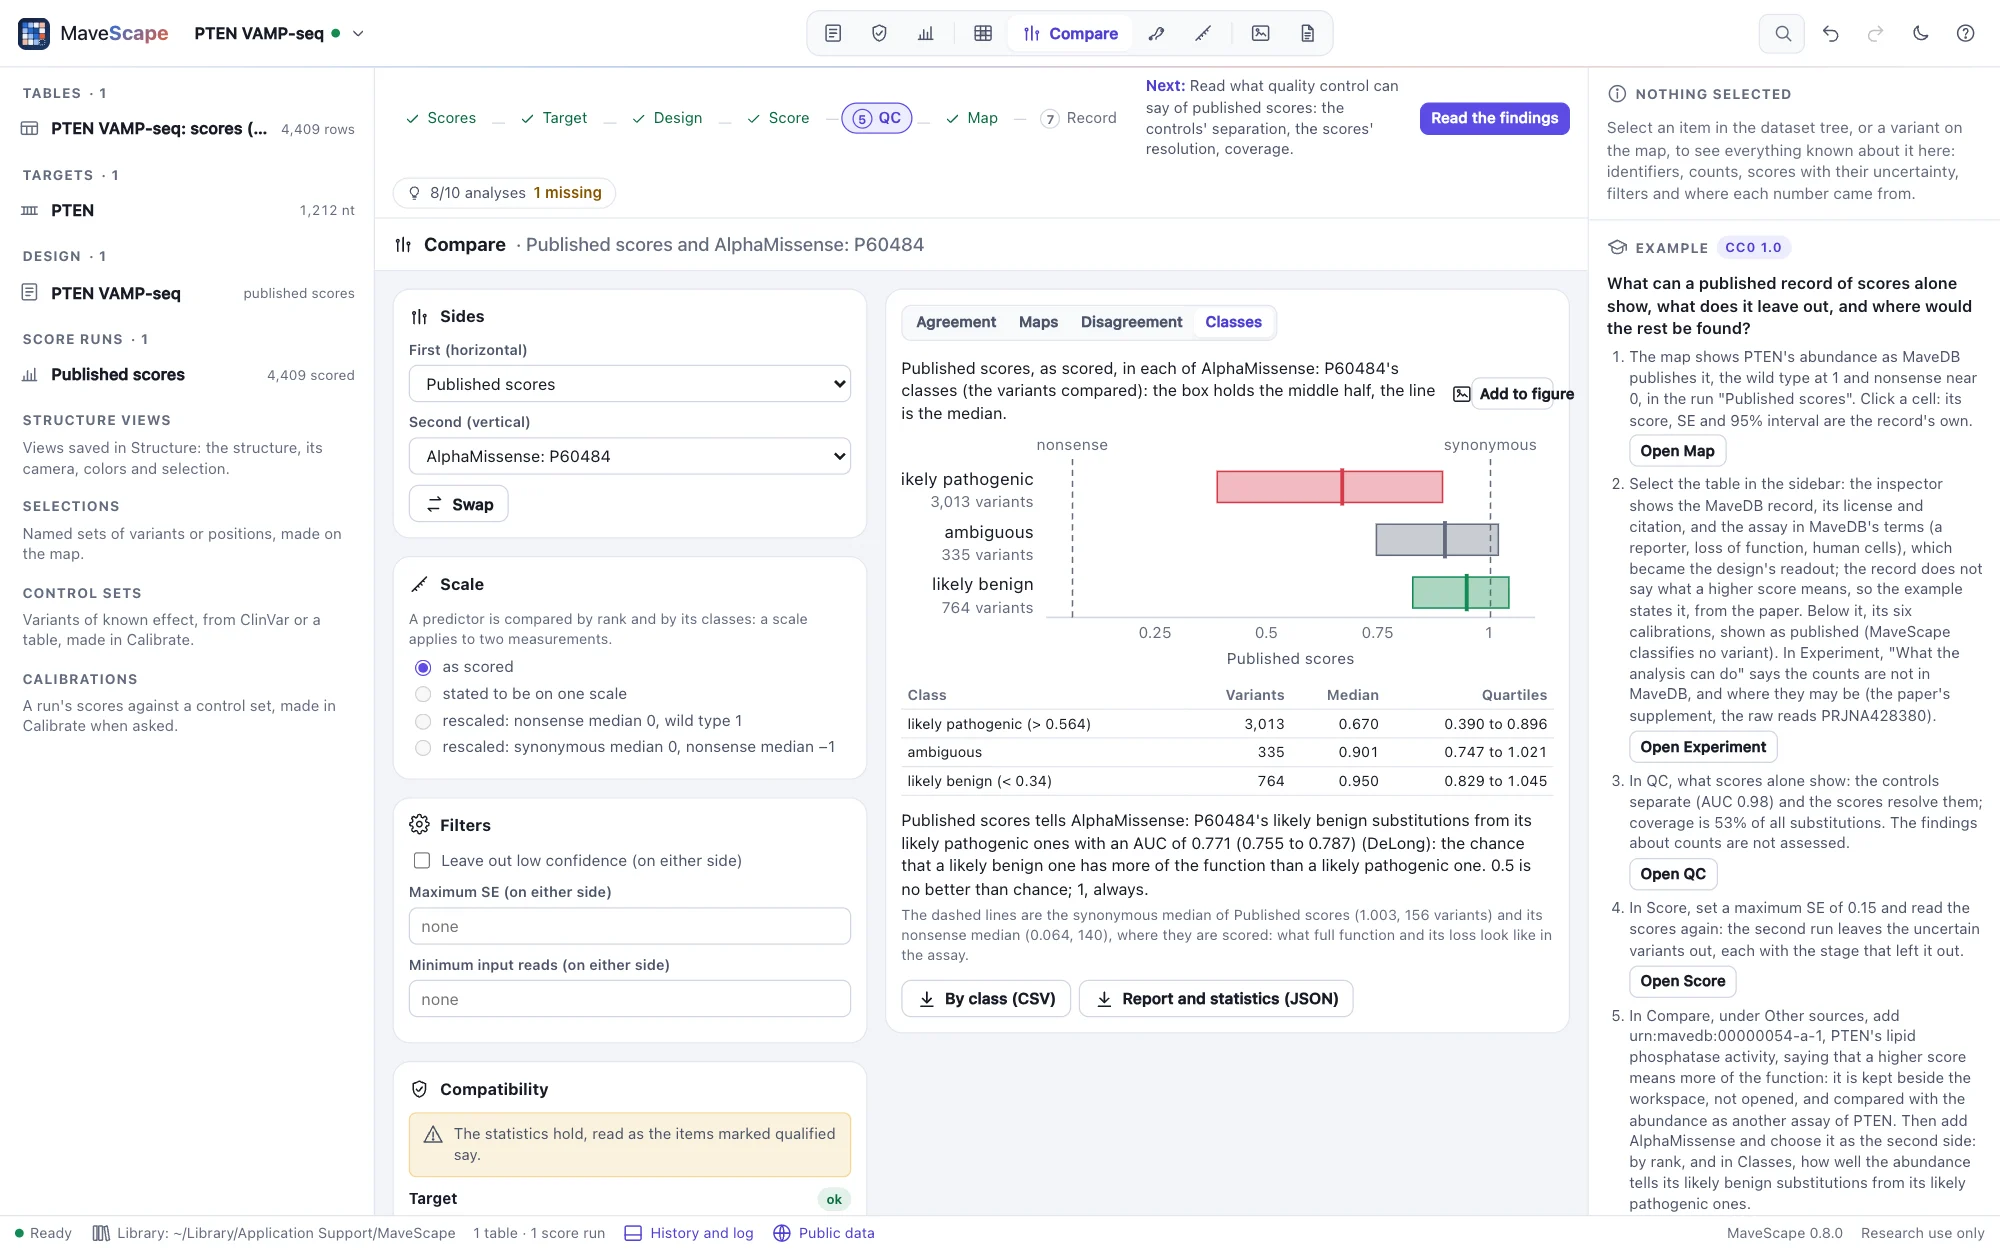Download Report and statistics (JSON)
Viewport: 2000px width, 1250px height.
[x=1216, y=999]
